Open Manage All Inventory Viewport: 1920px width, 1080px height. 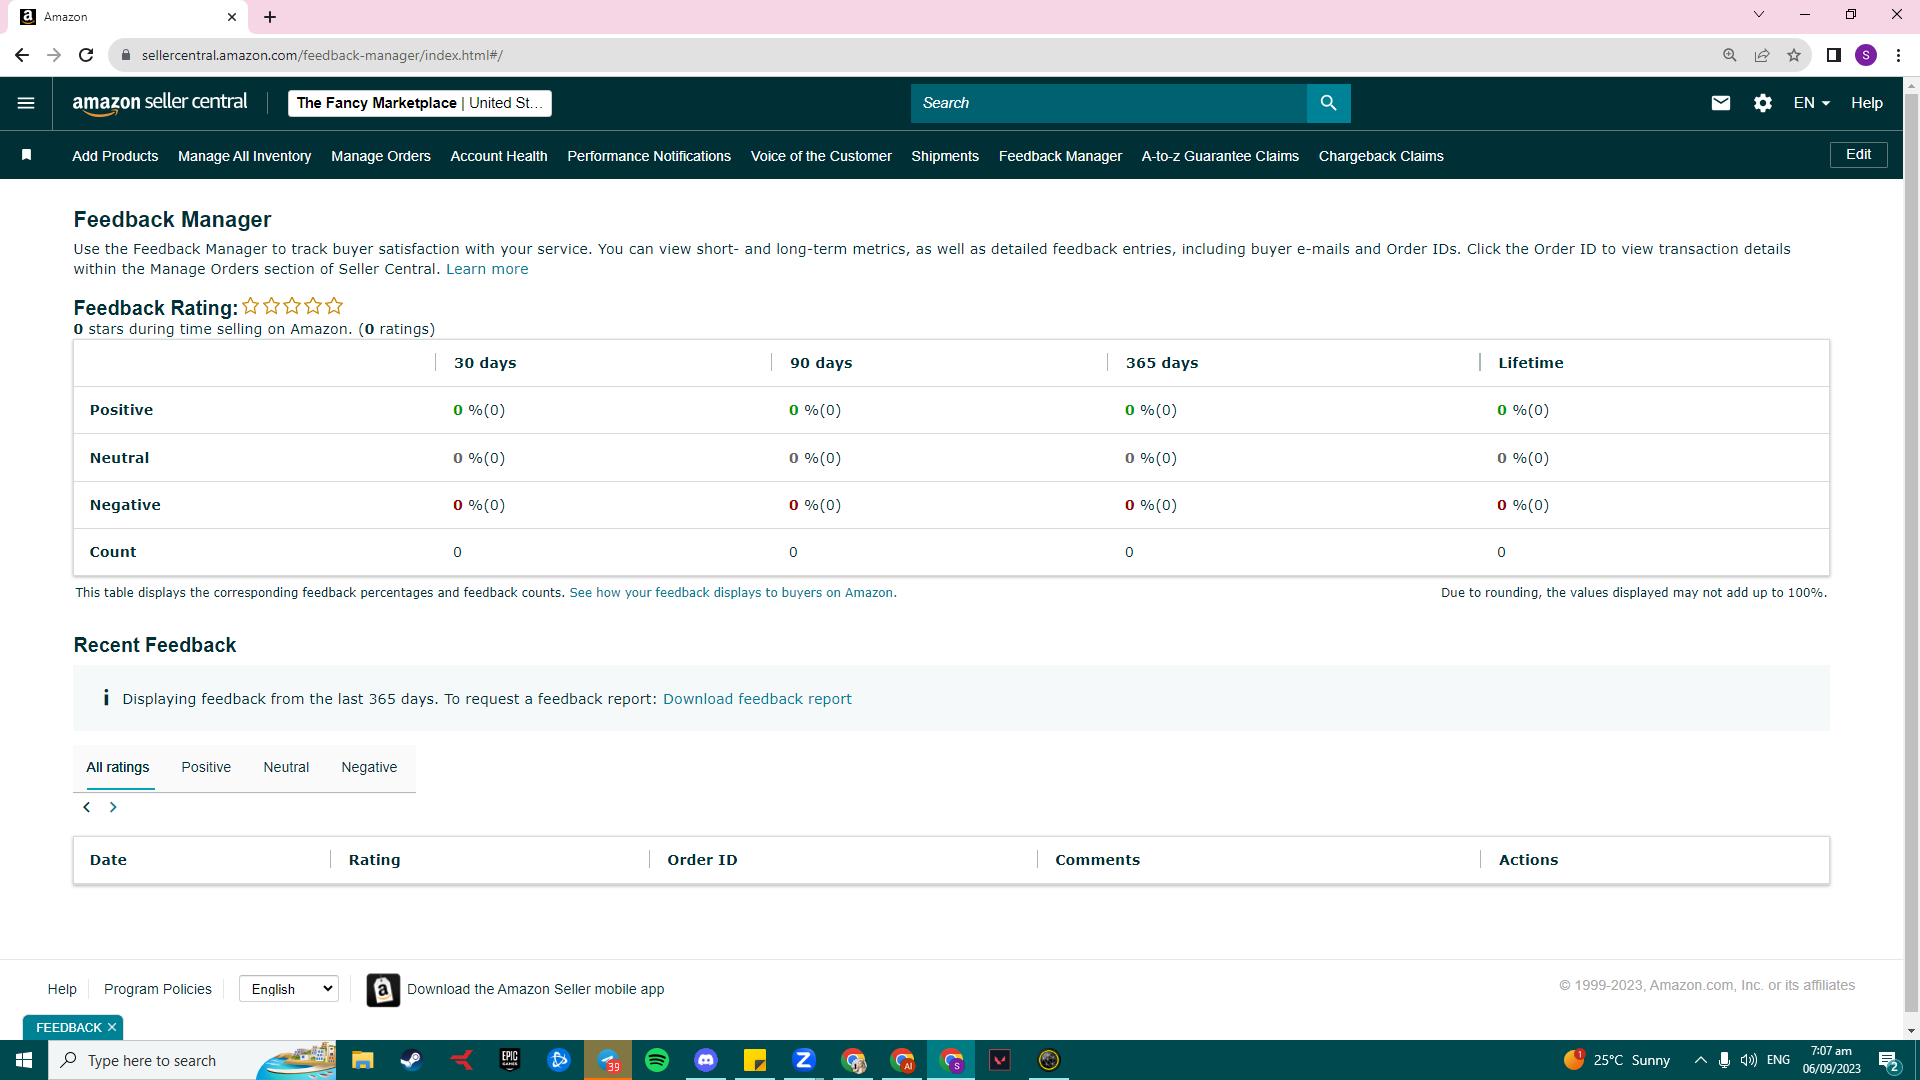[244, 156]
